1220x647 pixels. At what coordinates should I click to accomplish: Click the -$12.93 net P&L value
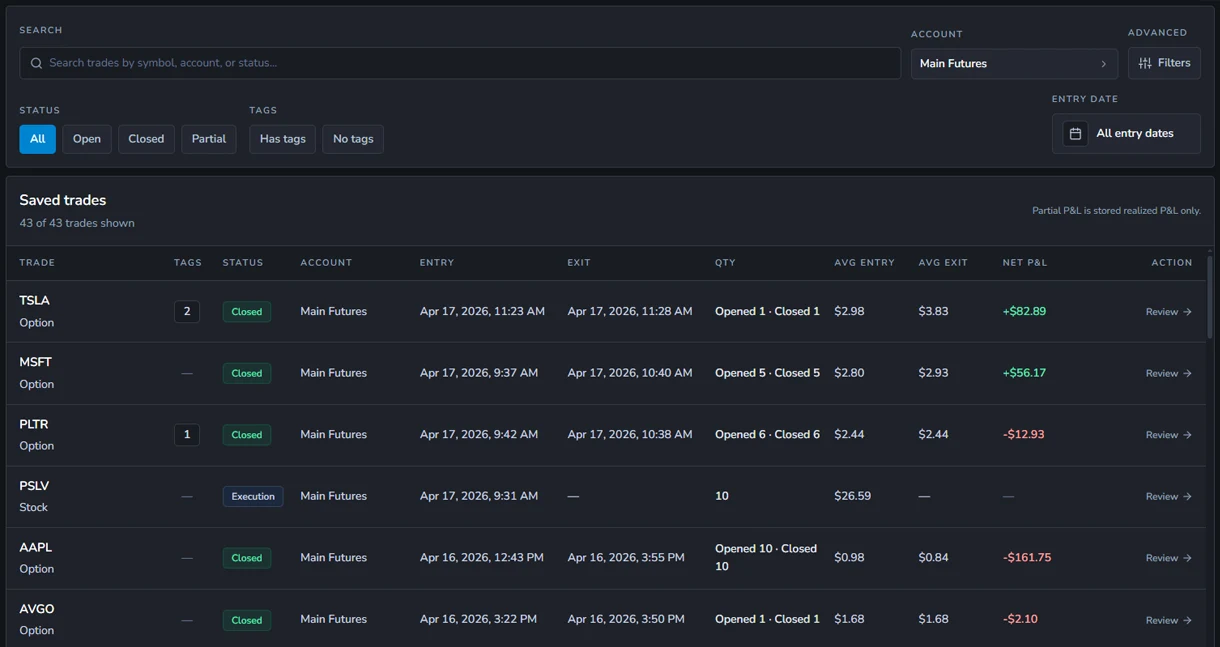pyautogui.click(x=1024, y=435)
